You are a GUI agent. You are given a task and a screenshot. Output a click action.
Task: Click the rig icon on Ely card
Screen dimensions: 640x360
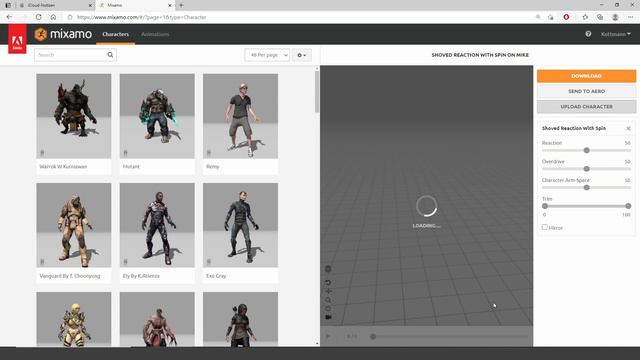[125, 262]
